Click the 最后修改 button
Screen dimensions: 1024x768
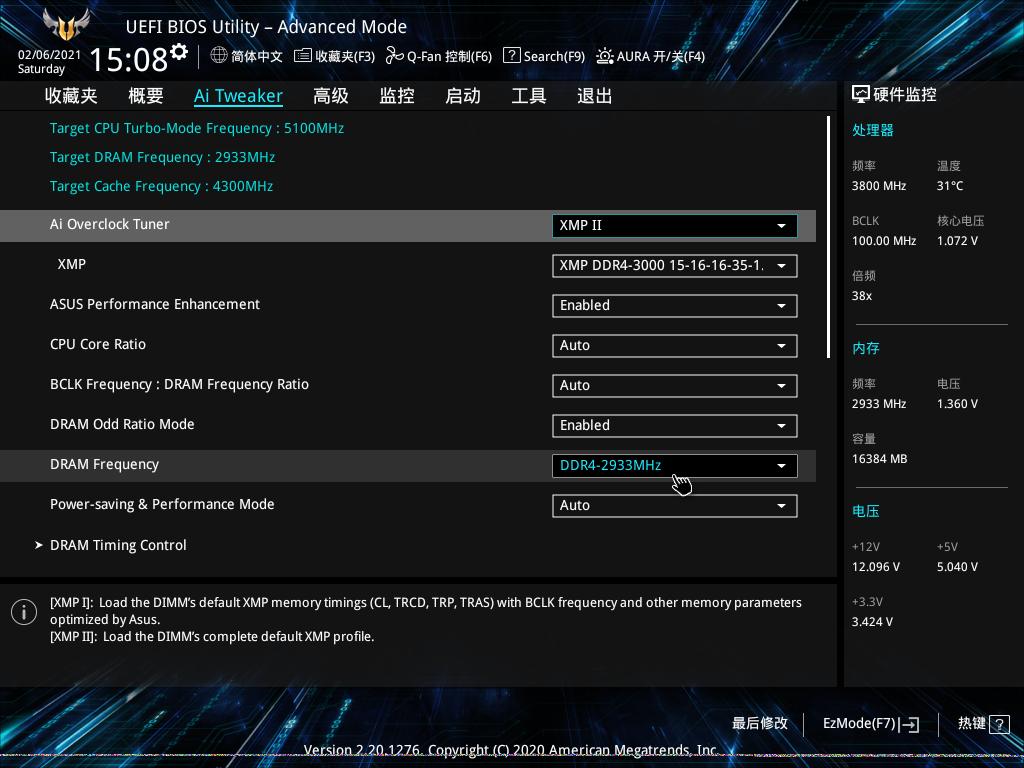tap(760, 723)
